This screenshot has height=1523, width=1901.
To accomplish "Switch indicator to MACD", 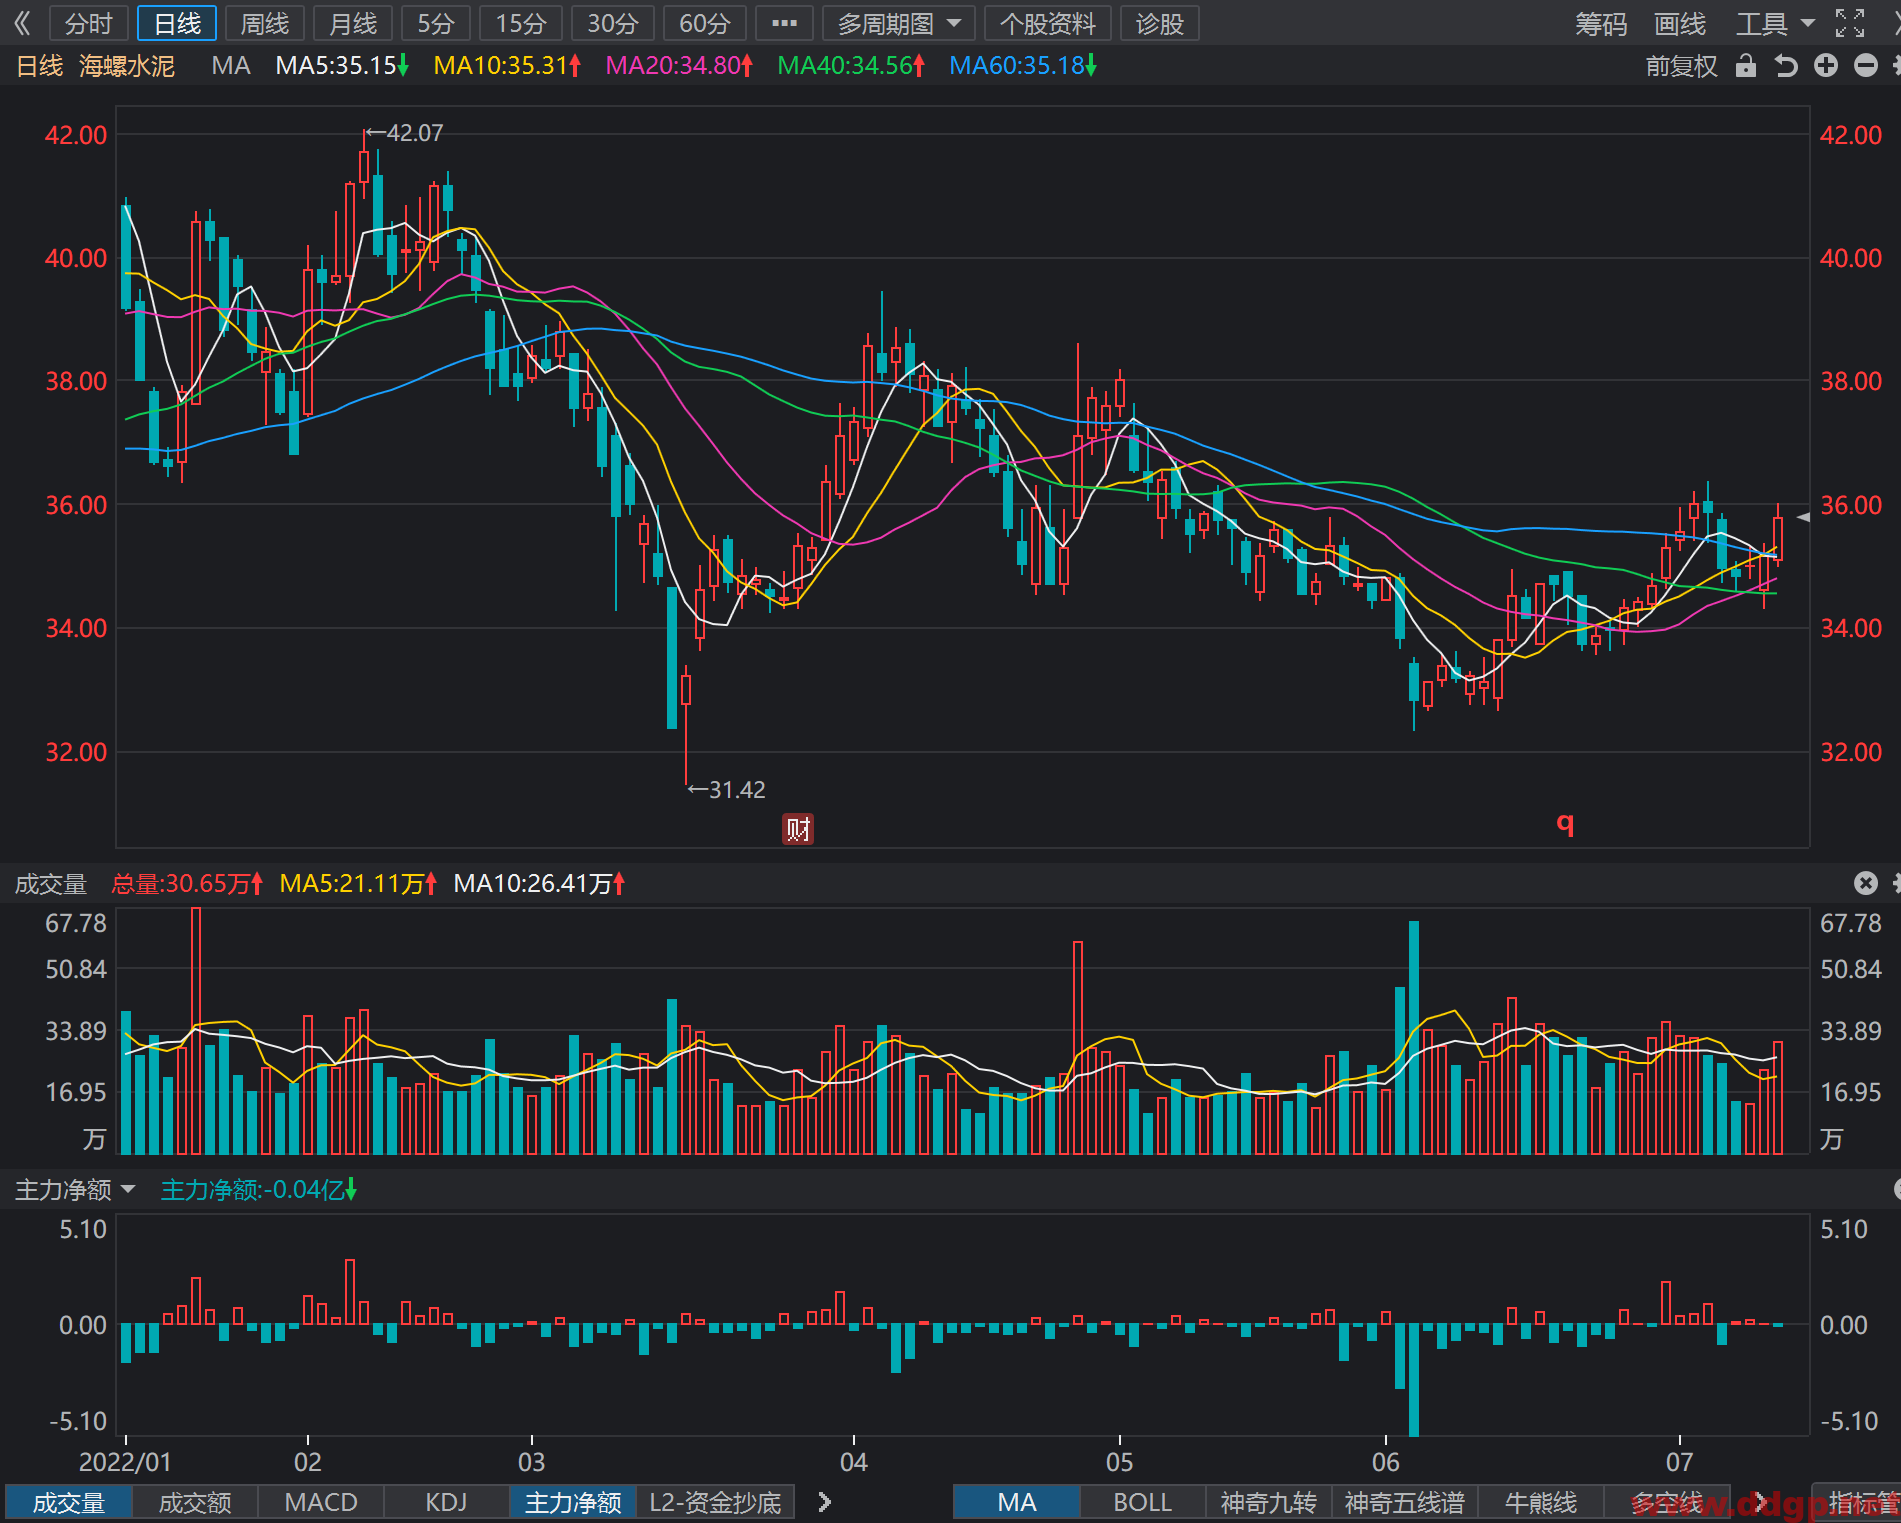I will click(321, 1502).
